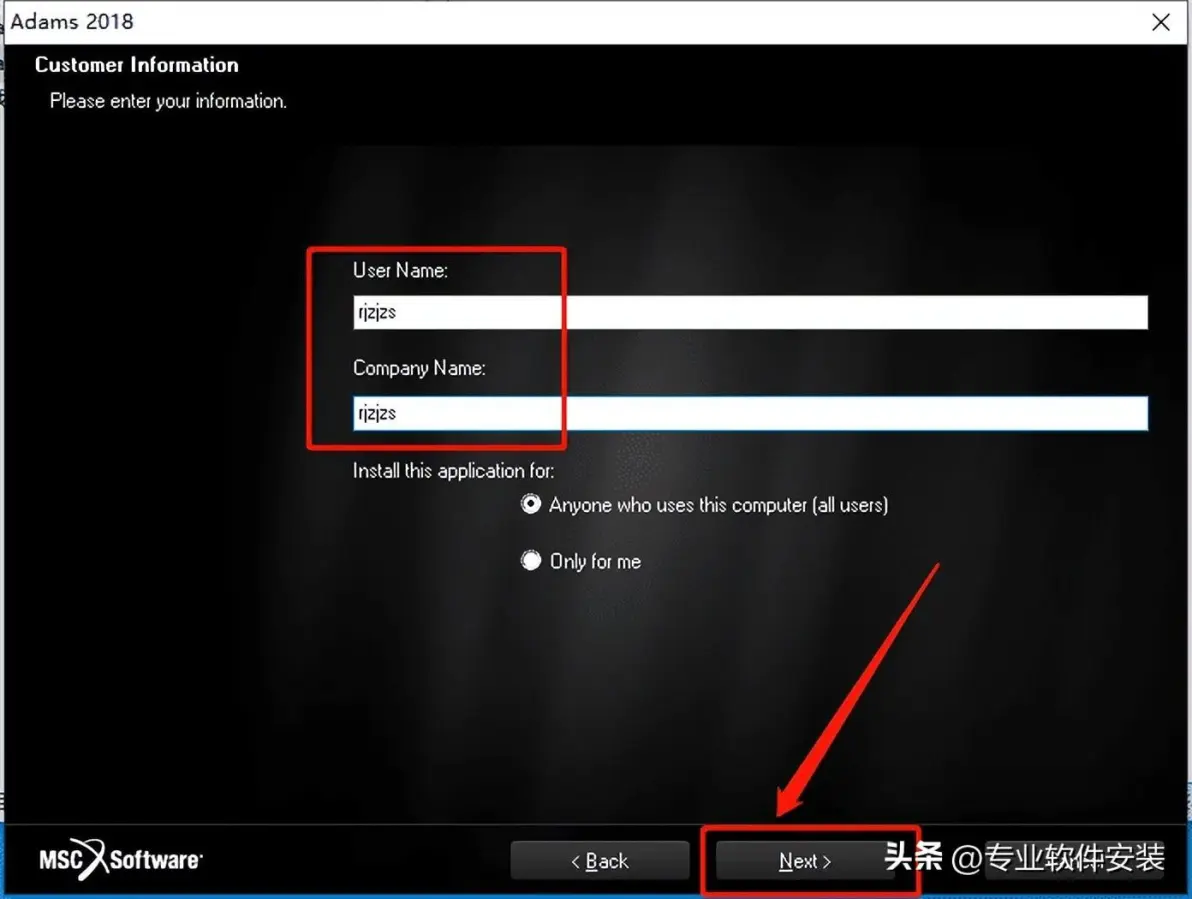Click the 'Company Name:' label

pyautogui.click(x=420, y=368)
